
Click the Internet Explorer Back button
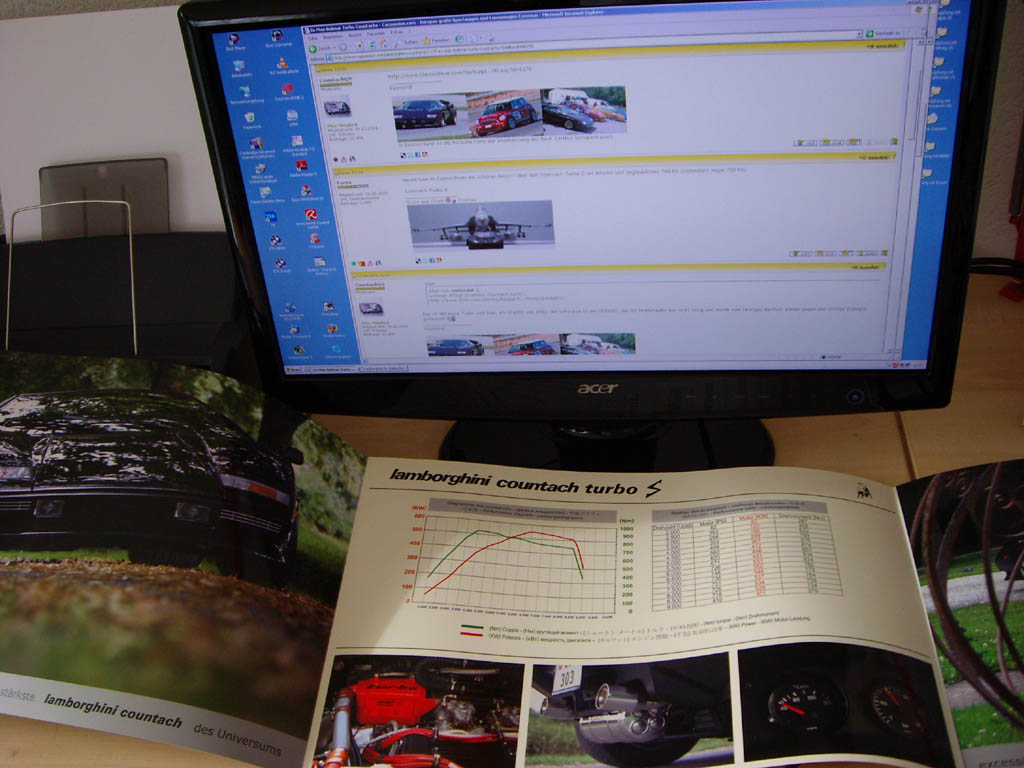click(313, 46)
